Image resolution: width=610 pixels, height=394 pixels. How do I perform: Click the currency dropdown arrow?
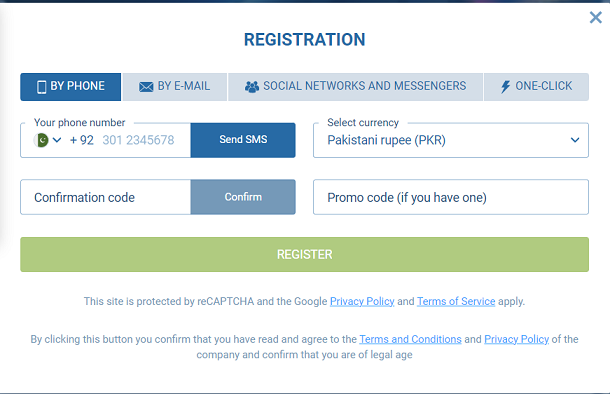click(x=575, y=140)
